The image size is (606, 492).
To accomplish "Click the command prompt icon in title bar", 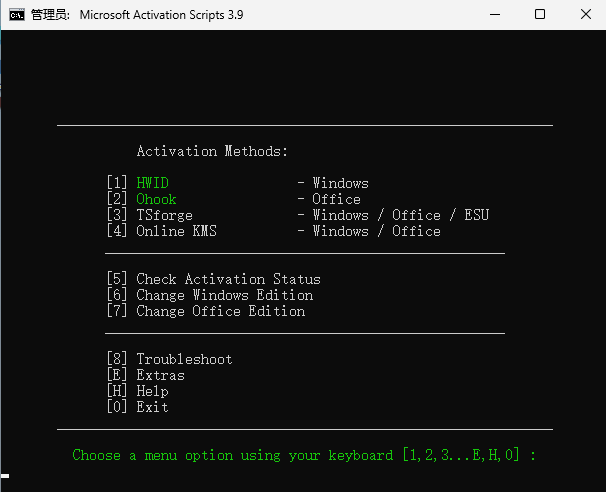I will click(x=16, y=15).
